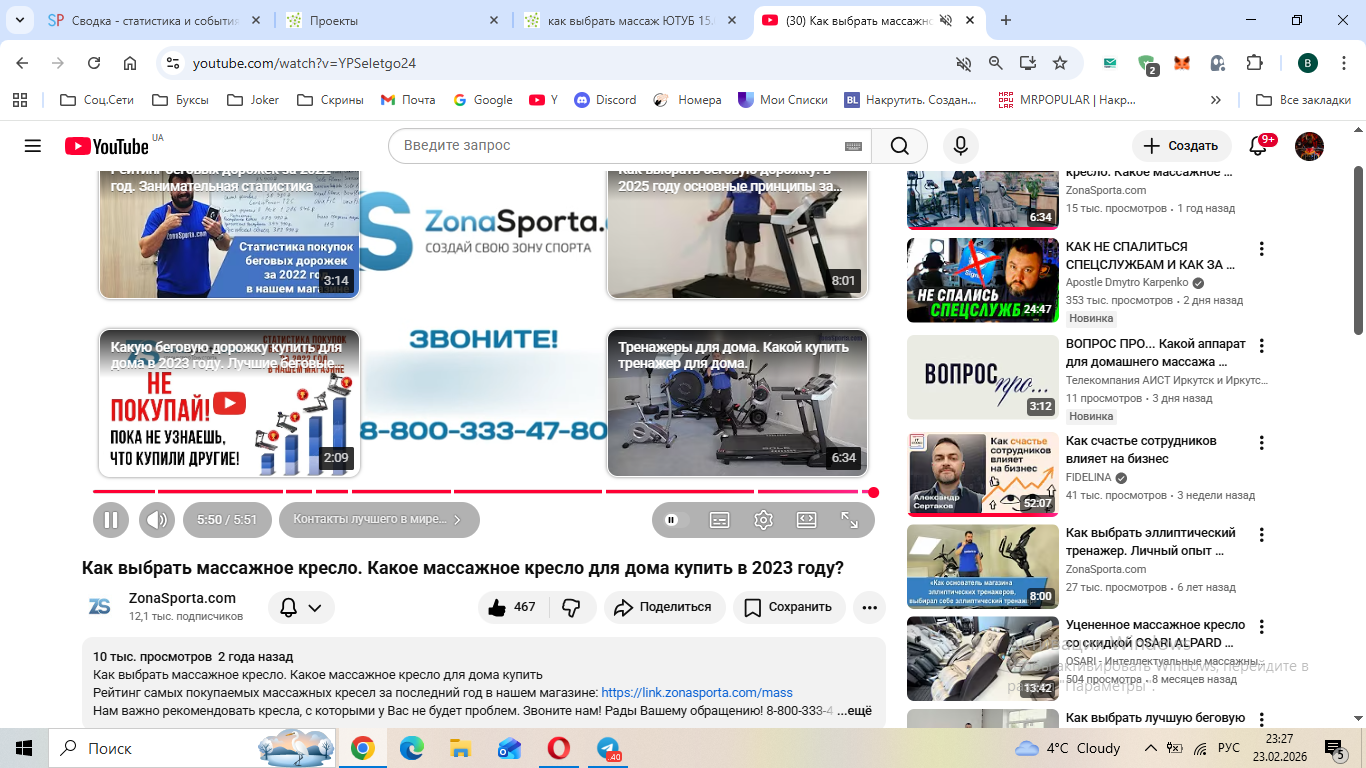Open Telegram from the Windows taskbar
Viewport: 1366px width, 768px height.
click(x=608, y=748)
